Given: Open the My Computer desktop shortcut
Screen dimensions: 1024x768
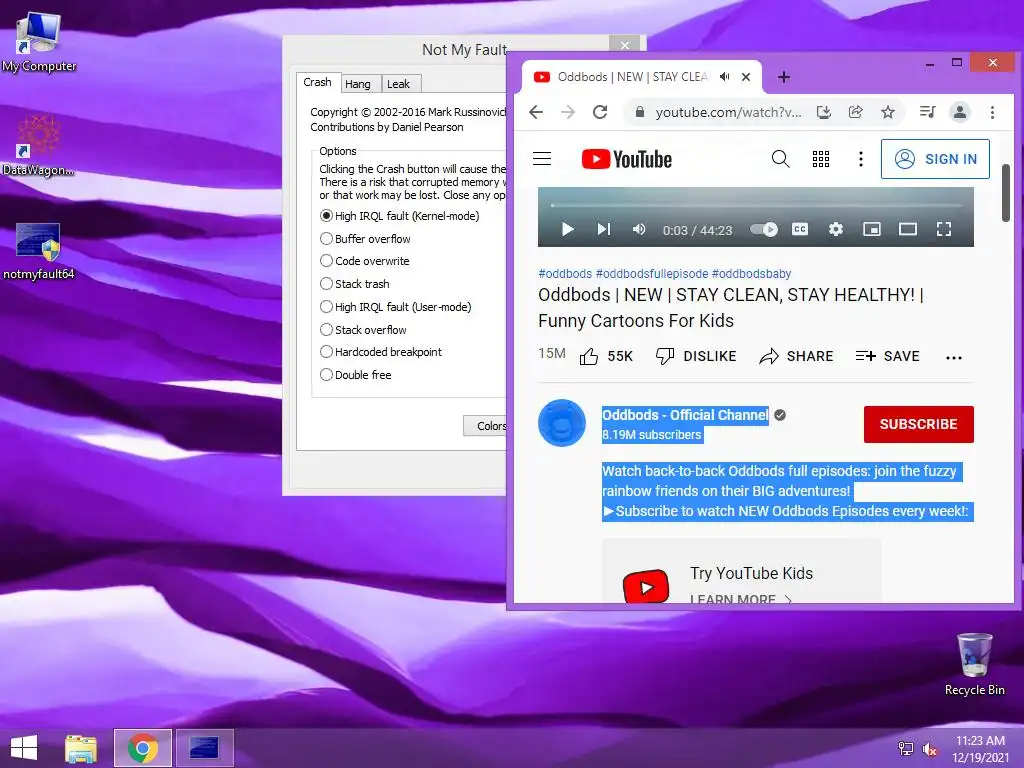Looking at the screenshot, I should tap(39, 43).
